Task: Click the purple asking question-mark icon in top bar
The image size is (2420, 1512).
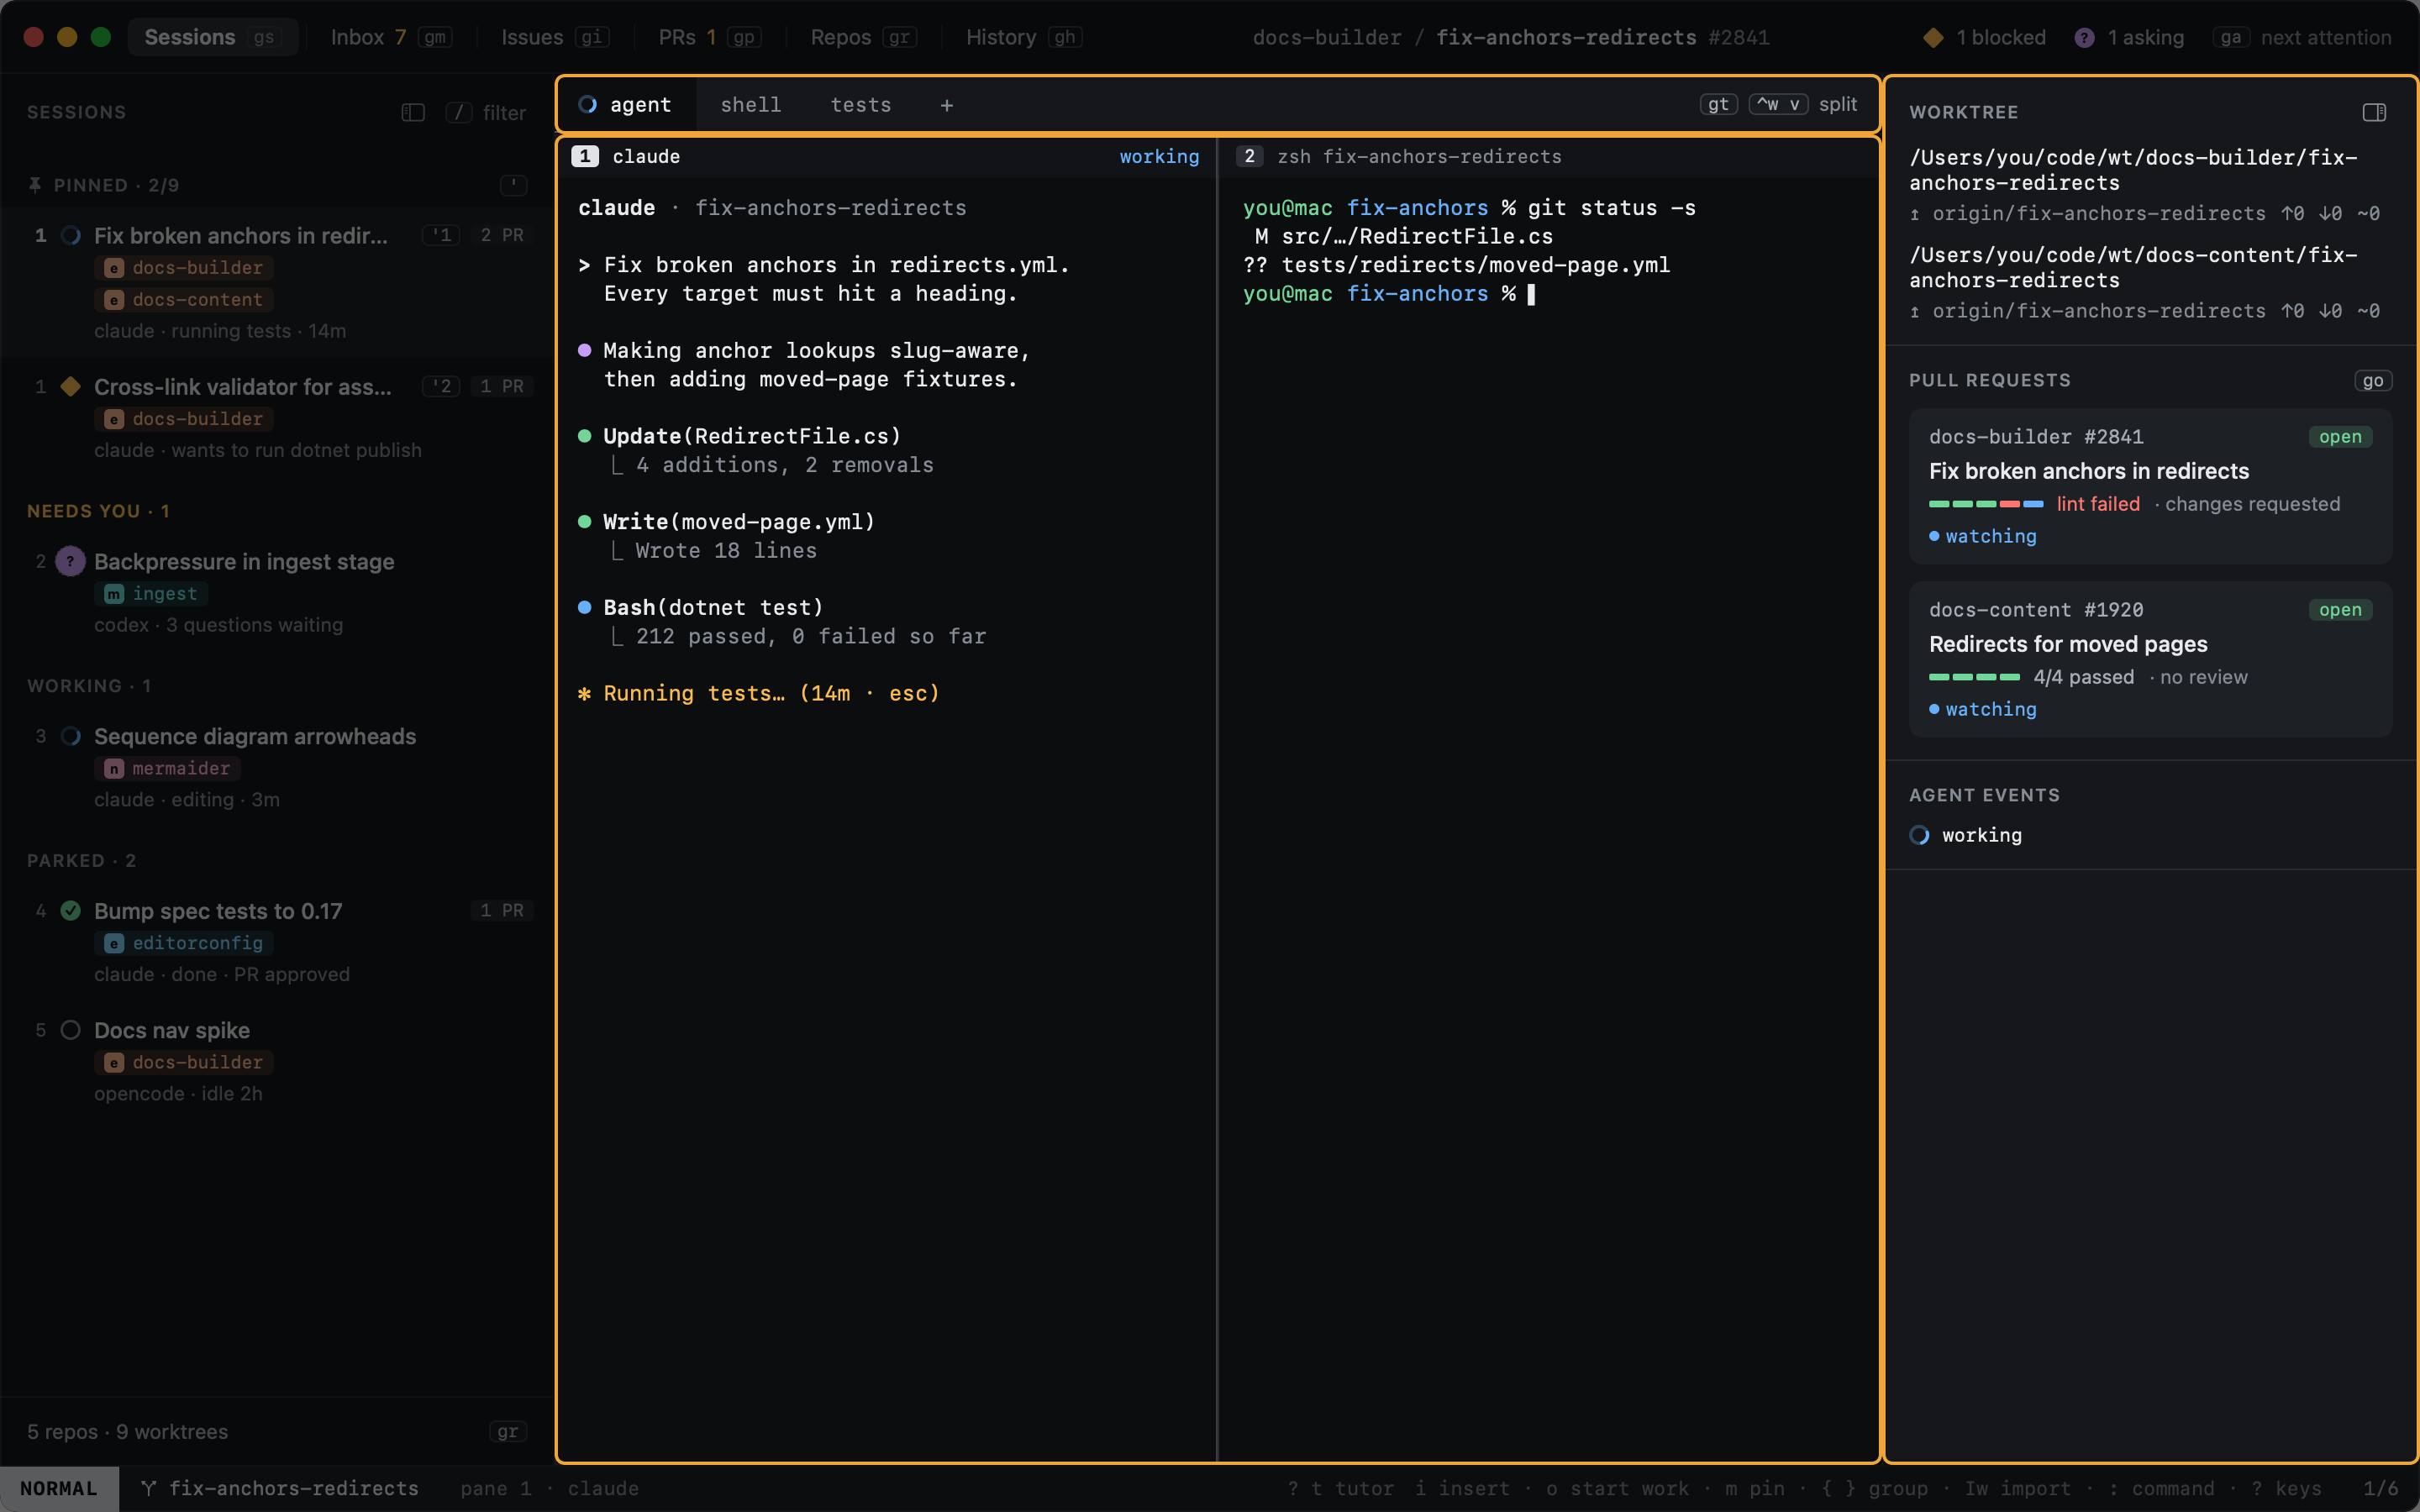Action: 2084,37
